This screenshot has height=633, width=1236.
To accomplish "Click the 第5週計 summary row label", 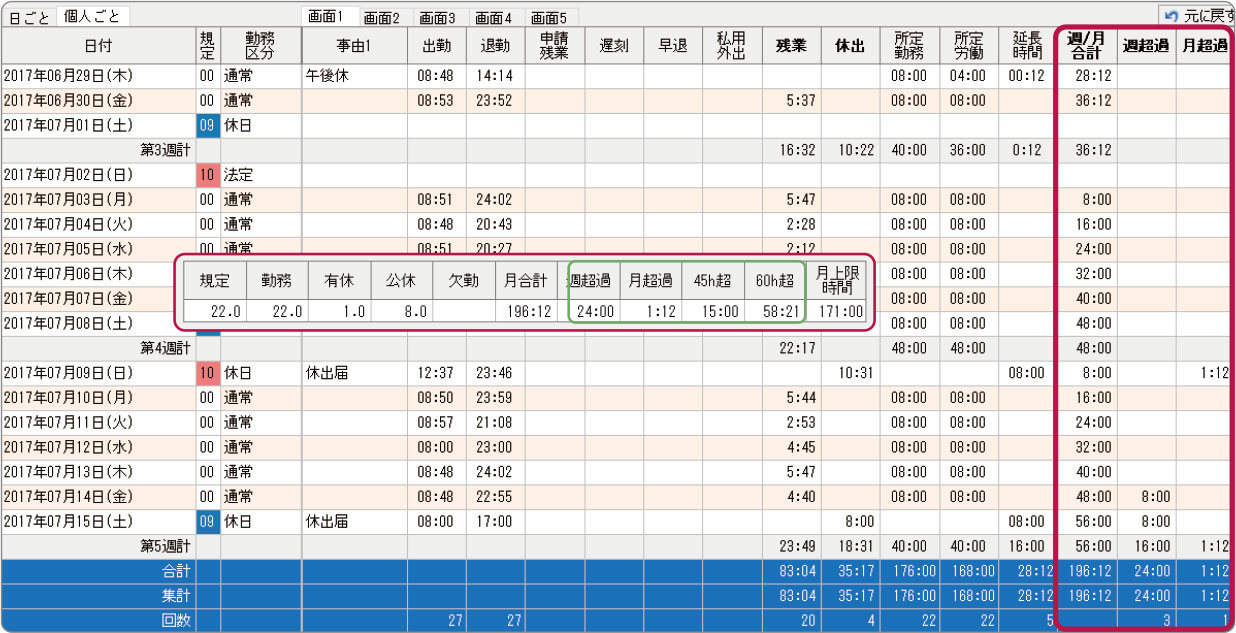I will click(166, 546).
